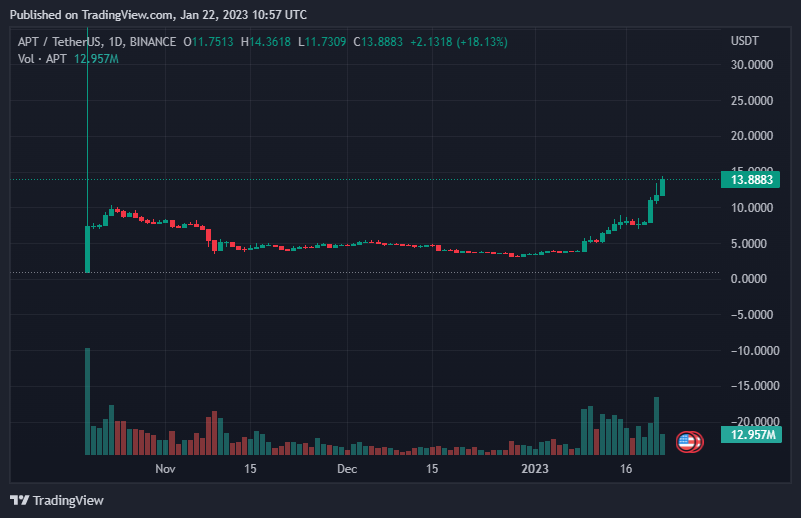Click the 16 date label on time axis

point(626,468)
